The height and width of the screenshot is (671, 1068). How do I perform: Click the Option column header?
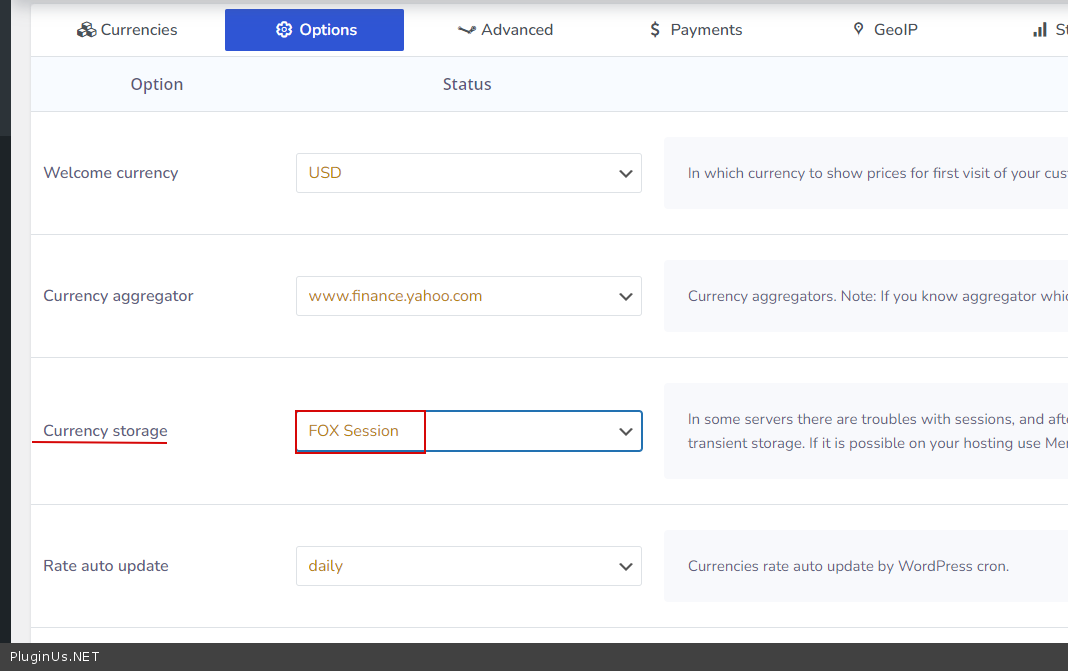tap(157, 84)
